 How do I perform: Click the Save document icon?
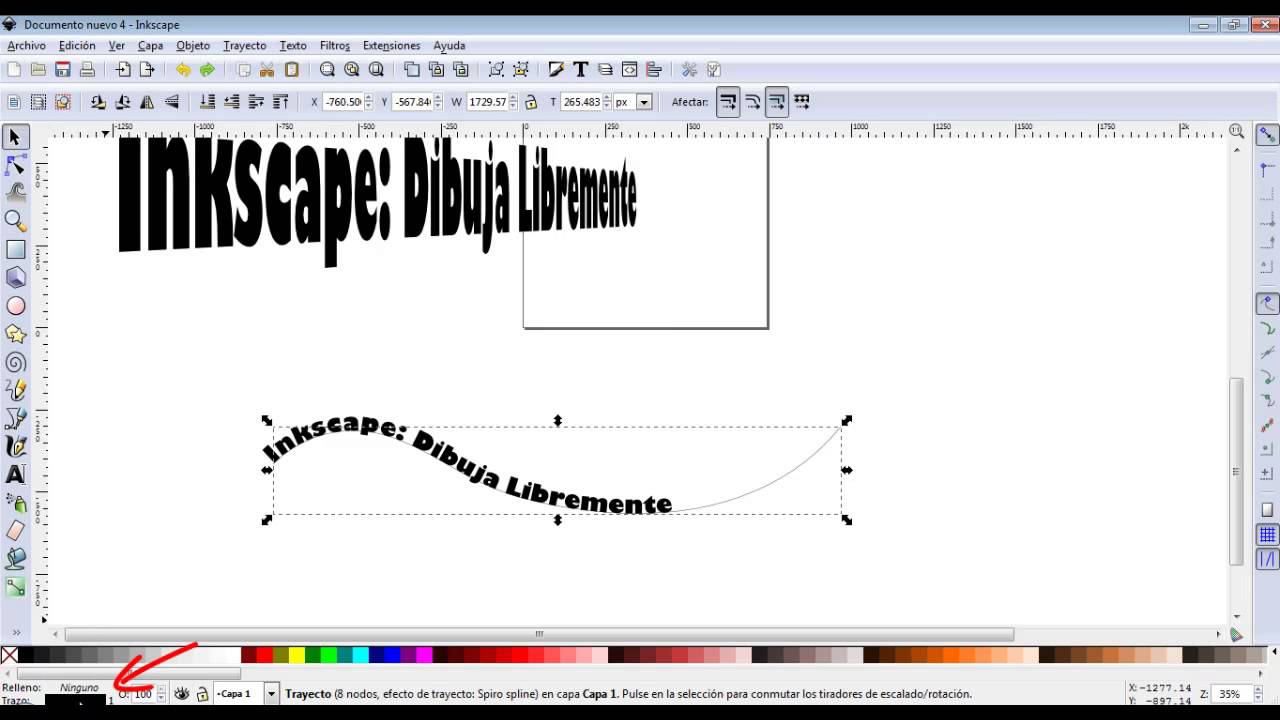(62, 69)
